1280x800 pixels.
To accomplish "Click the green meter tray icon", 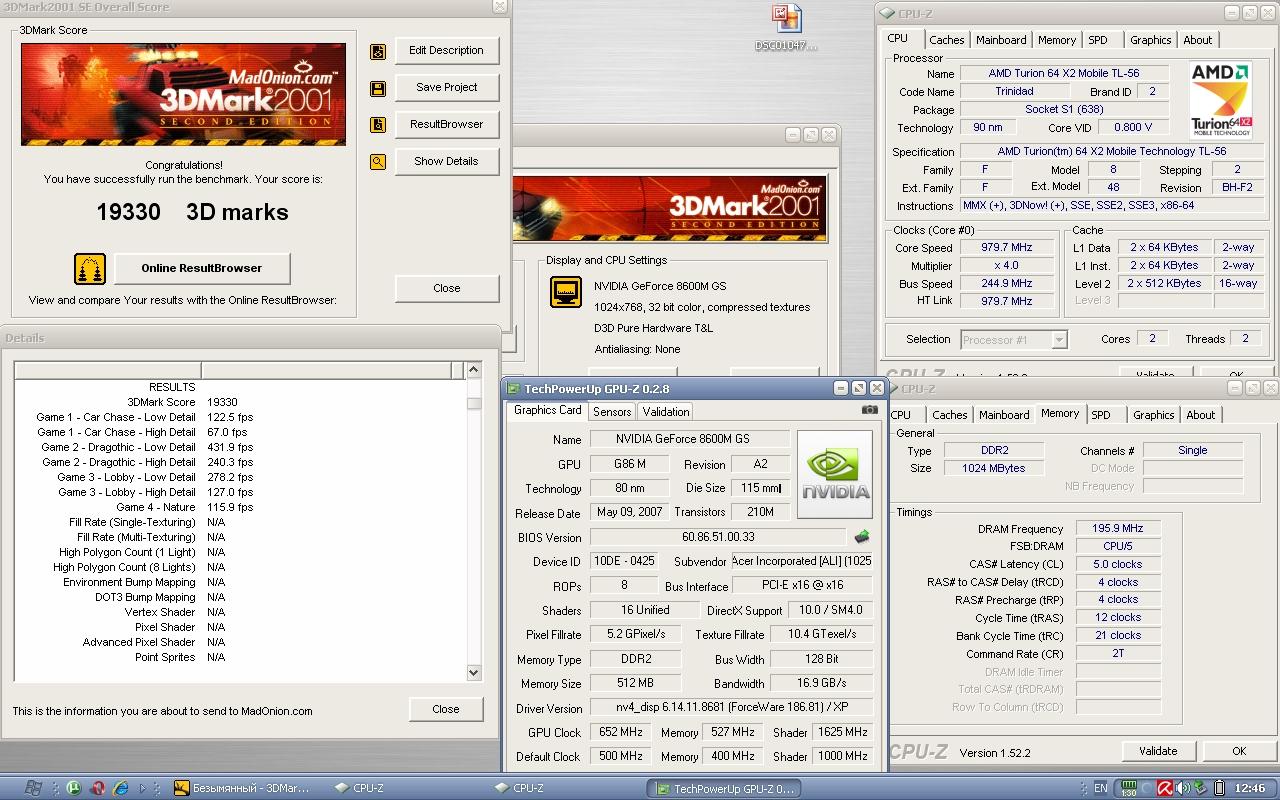I will 1128,788.
